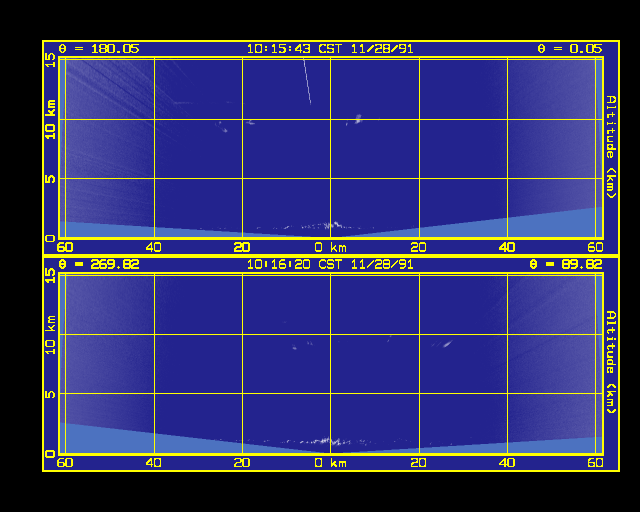The width and height of the screenshot is (640, 512).
Task: Click the 0 altitude tick of the bottom panel
Action: coord(50,454)
